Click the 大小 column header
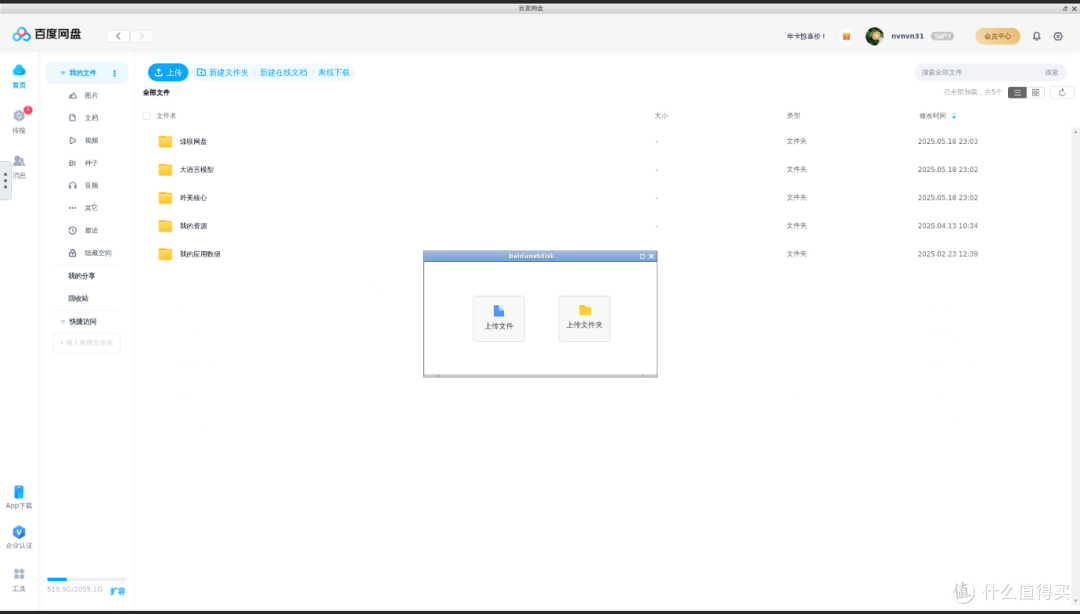1080x614 pixels. click(x=661, y=116)
